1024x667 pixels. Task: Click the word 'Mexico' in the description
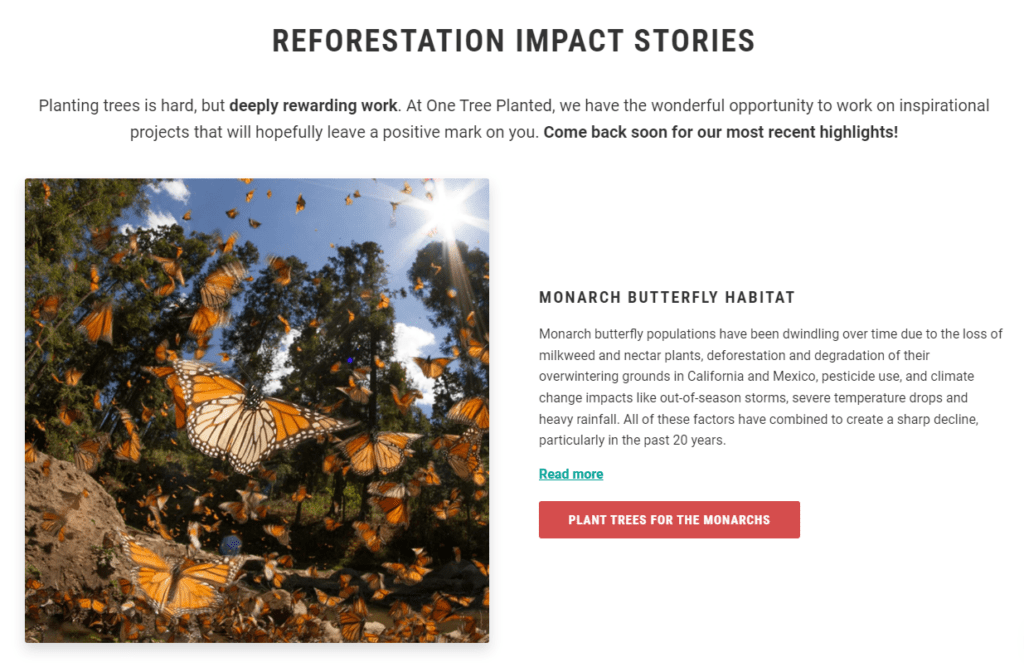click(793, 376)
